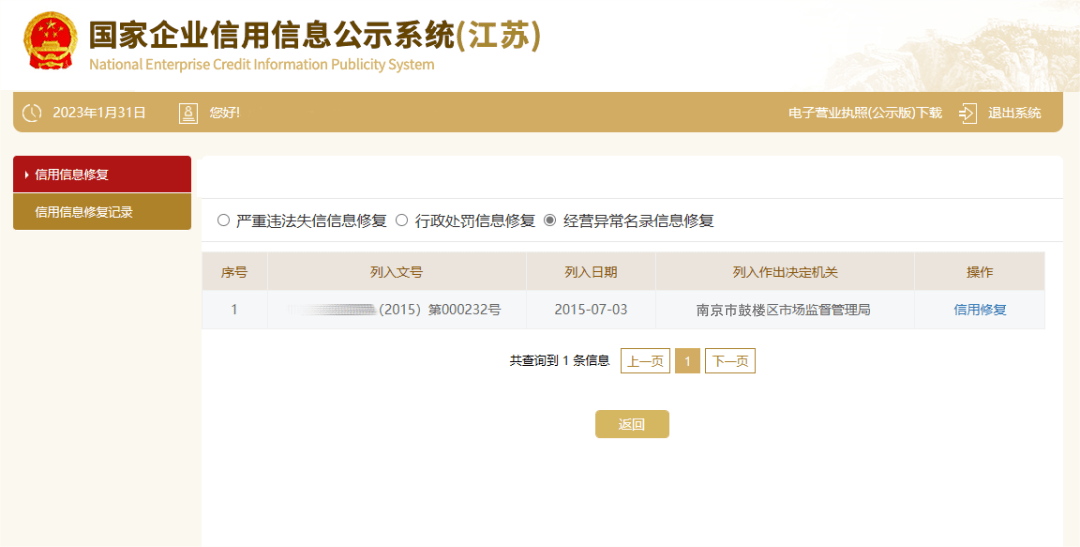This screenshot has height=547, width=1080.
Task: Select 经营异常名录信息修复 radio button
Action: [550, 221]
